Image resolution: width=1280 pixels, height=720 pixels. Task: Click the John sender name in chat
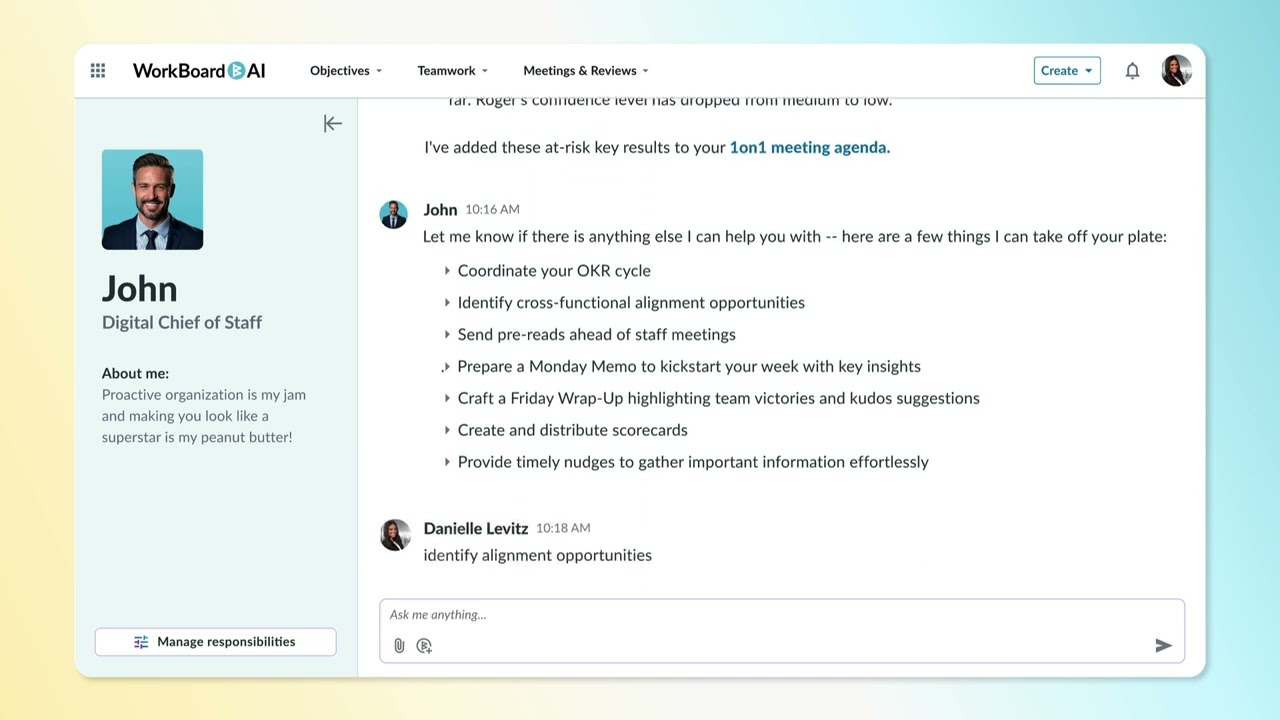440,210
